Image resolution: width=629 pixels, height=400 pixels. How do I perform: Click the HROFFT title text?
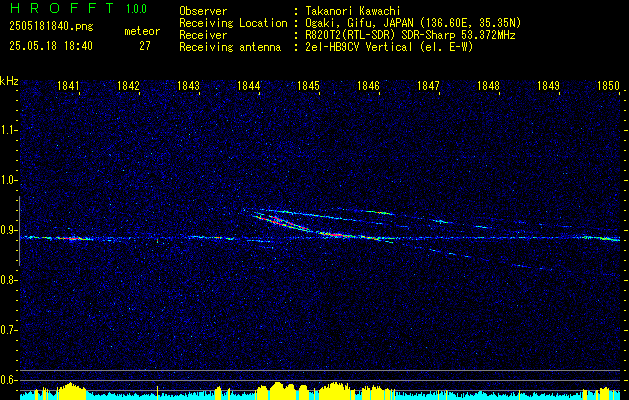click(61, 8)
